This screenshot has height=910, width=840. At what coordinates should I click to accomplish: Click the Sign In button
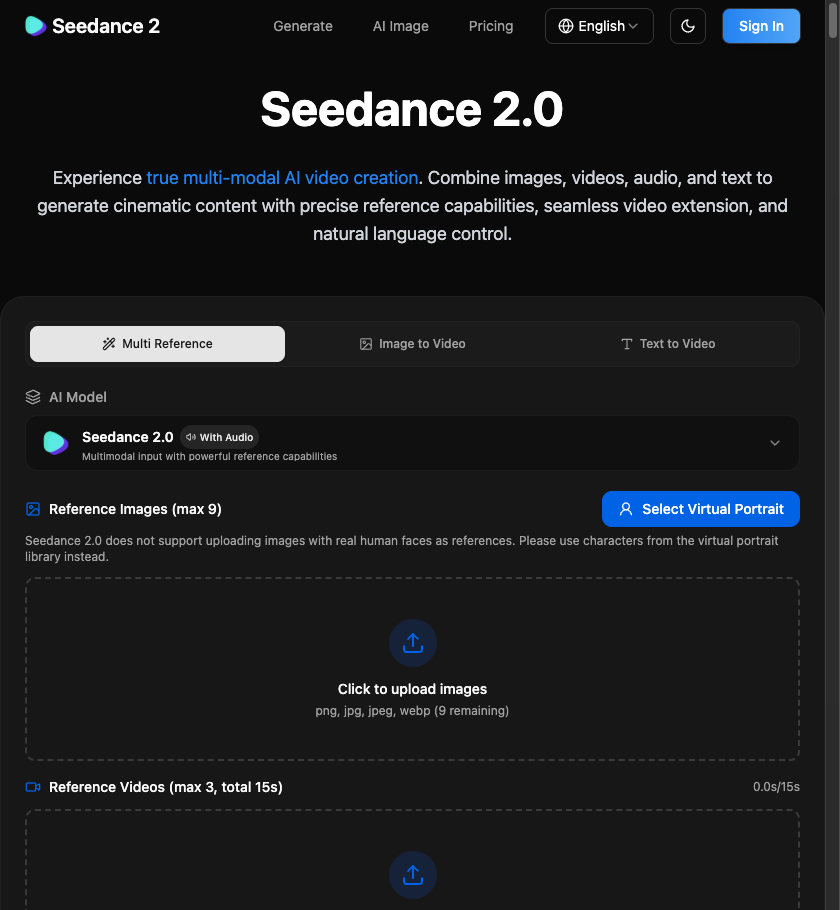[x=761, y=26]
